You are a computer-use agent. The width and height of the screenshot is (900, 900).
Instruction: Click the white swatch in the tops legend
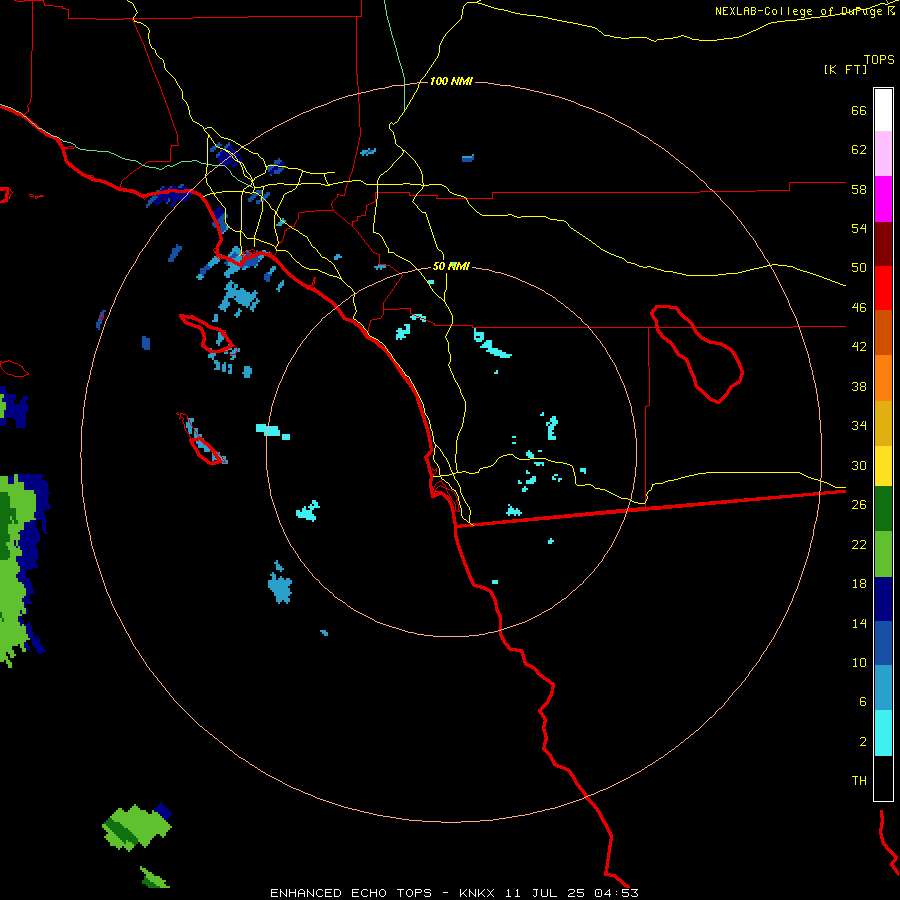pos(883,110)
